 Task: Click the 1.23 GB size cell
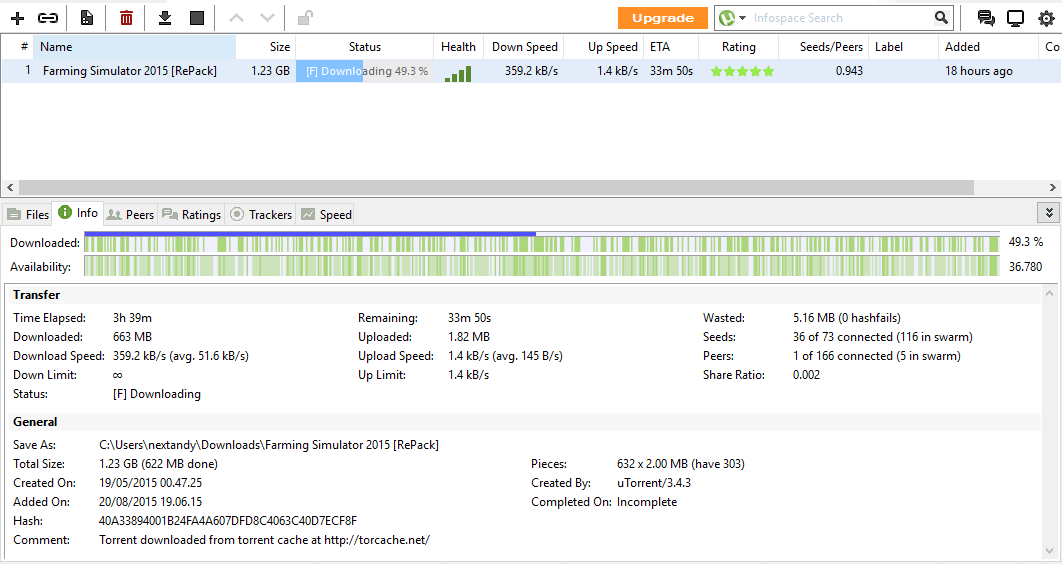tap(270, 71)
